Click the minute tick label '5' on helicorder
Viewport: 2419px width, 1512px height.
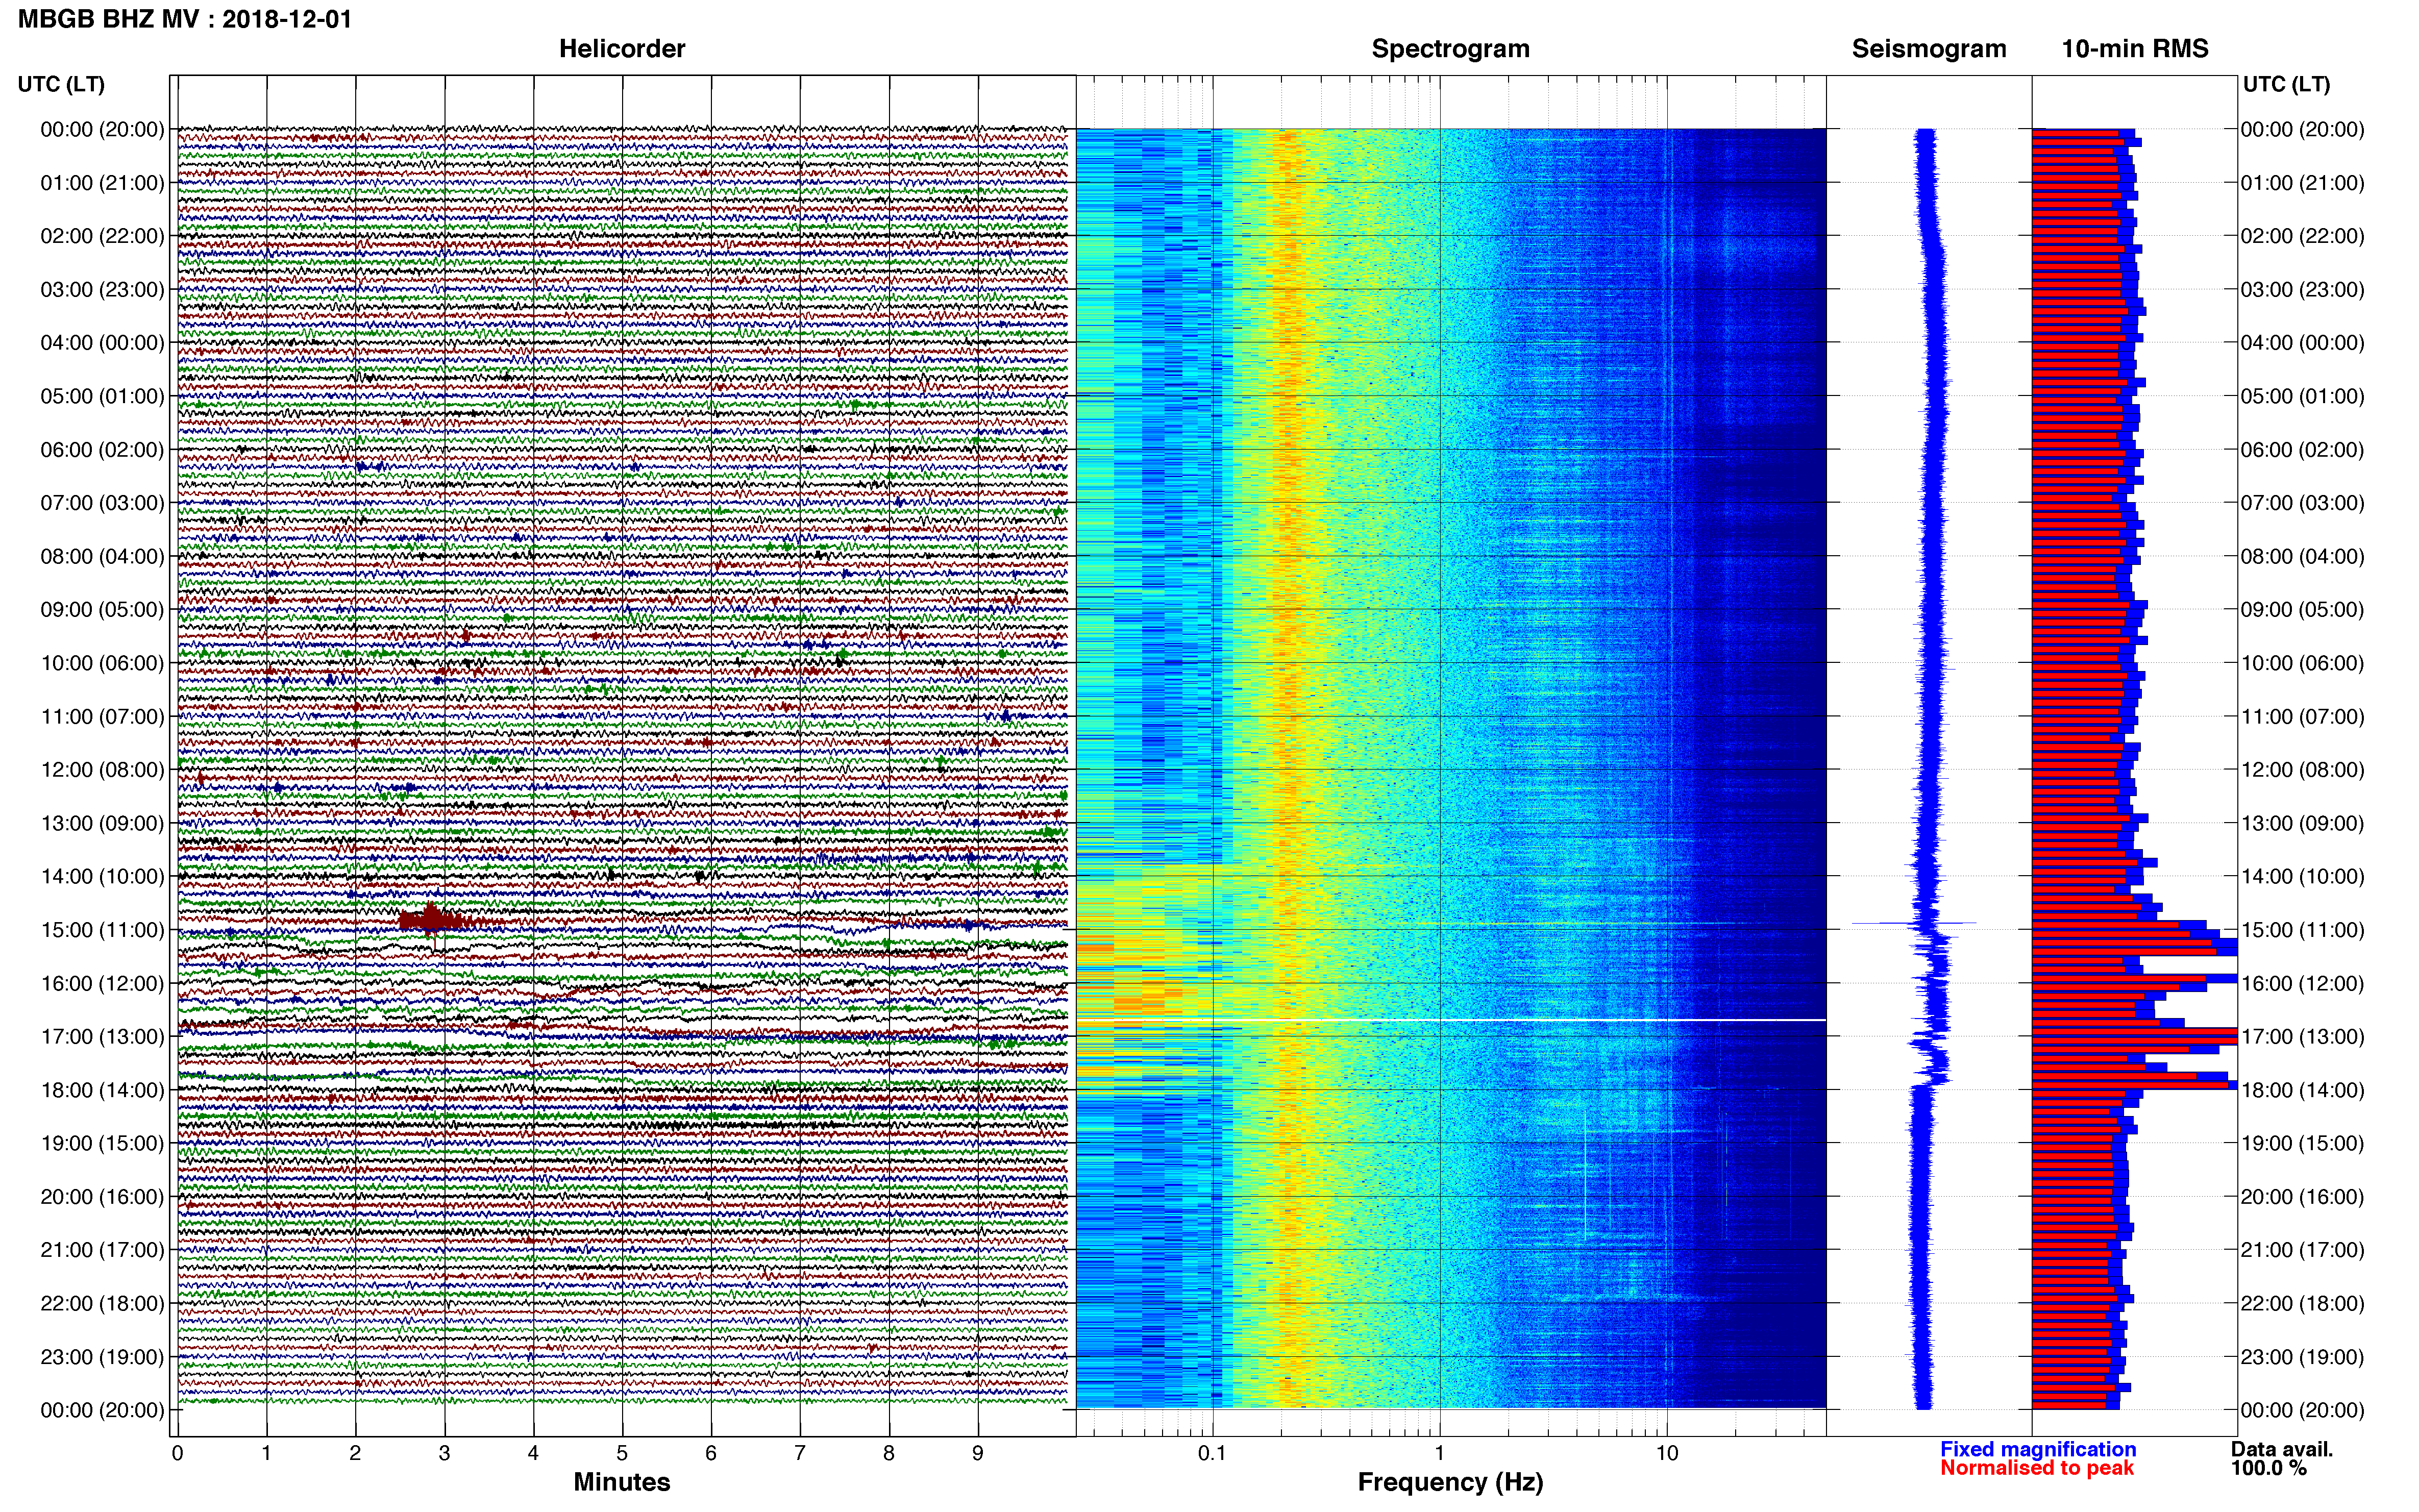(x=622, y=1453)
